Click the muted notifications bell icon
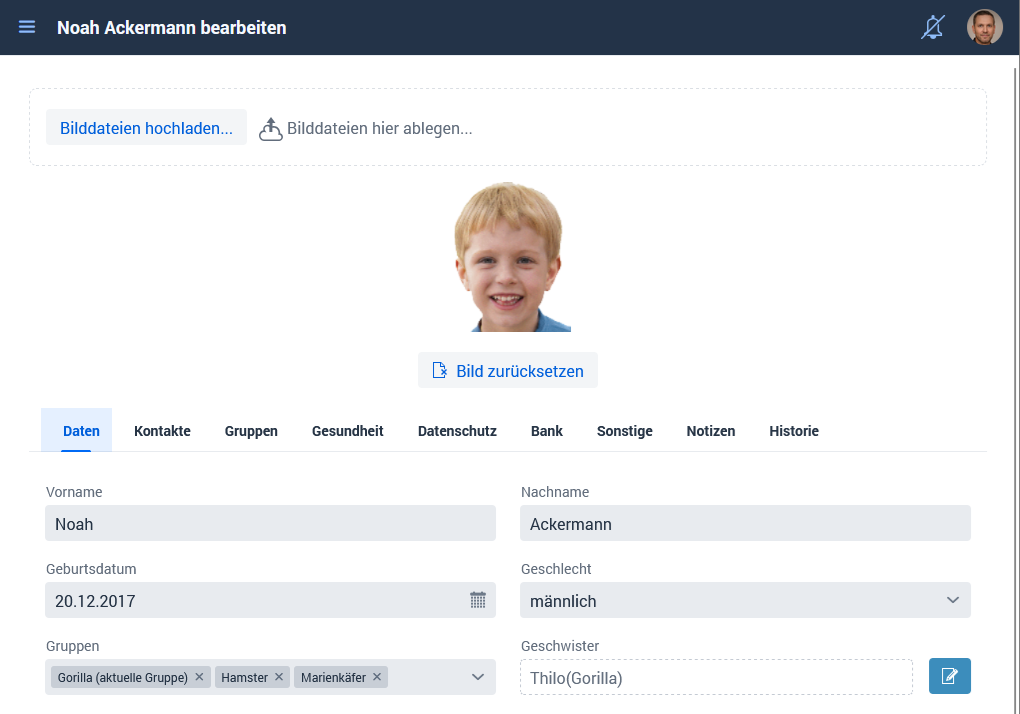 932,27
